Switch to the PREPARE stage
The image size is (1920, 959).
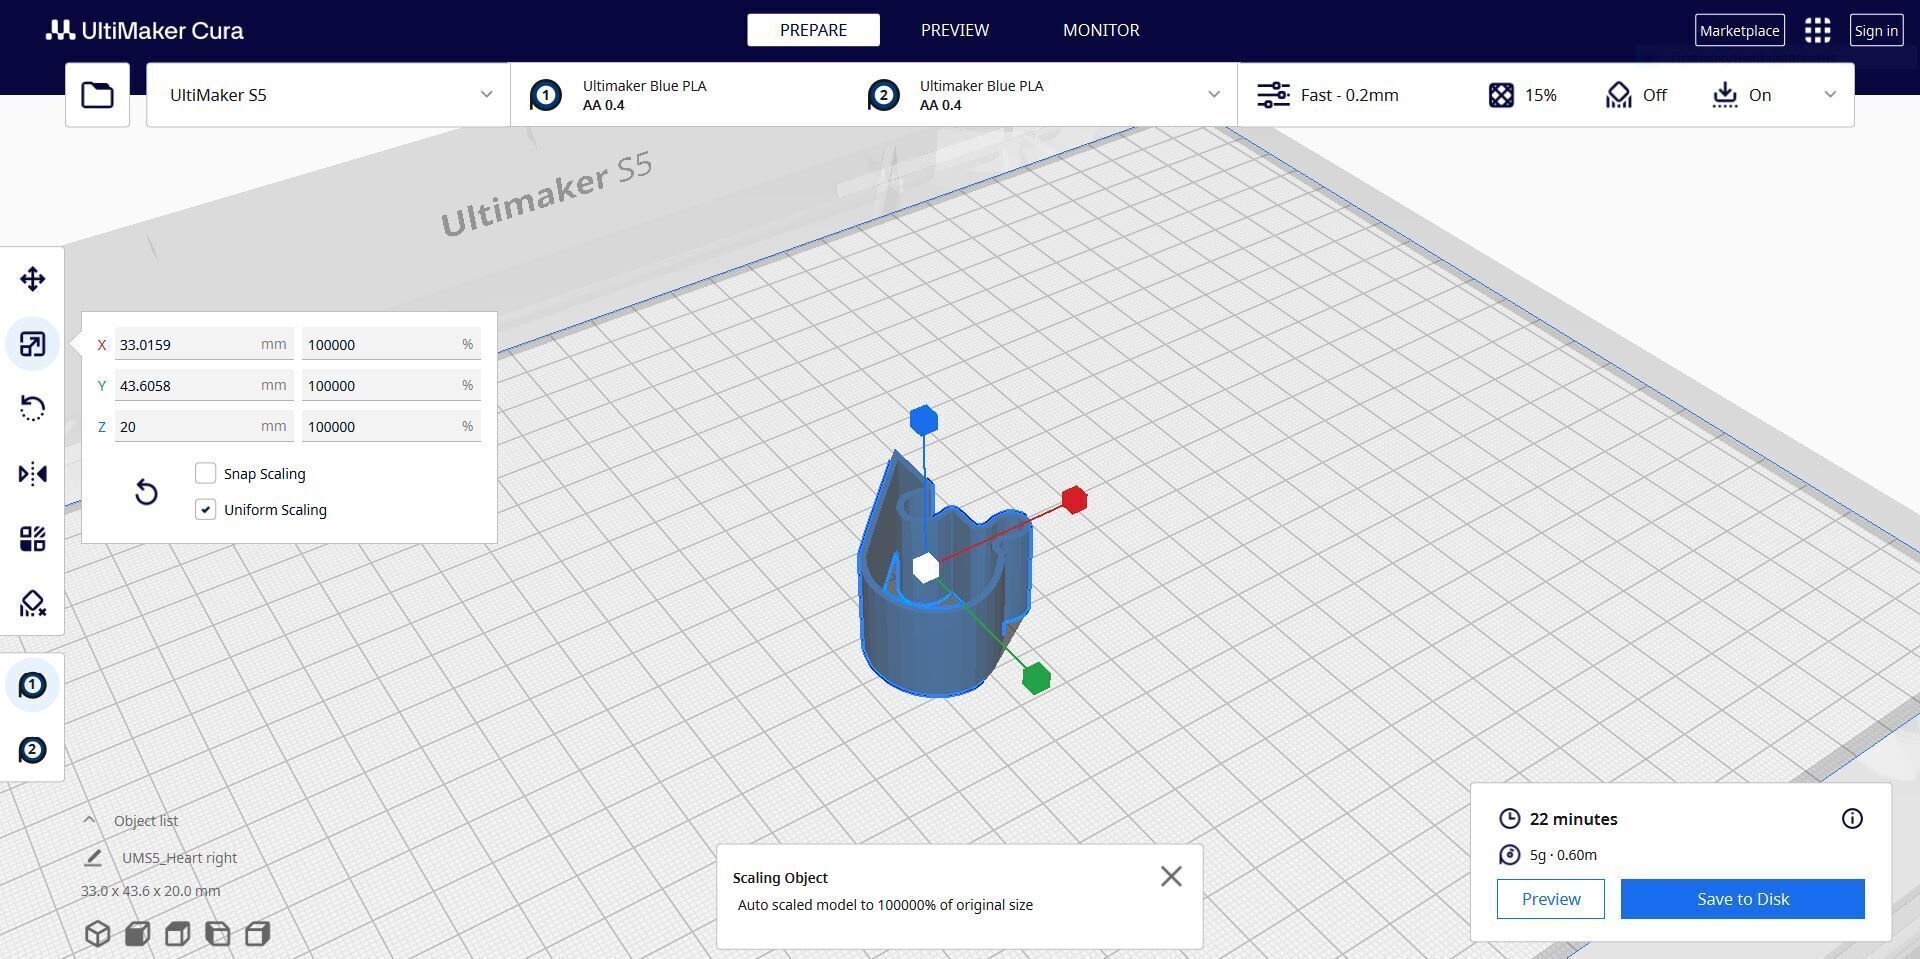813,30
